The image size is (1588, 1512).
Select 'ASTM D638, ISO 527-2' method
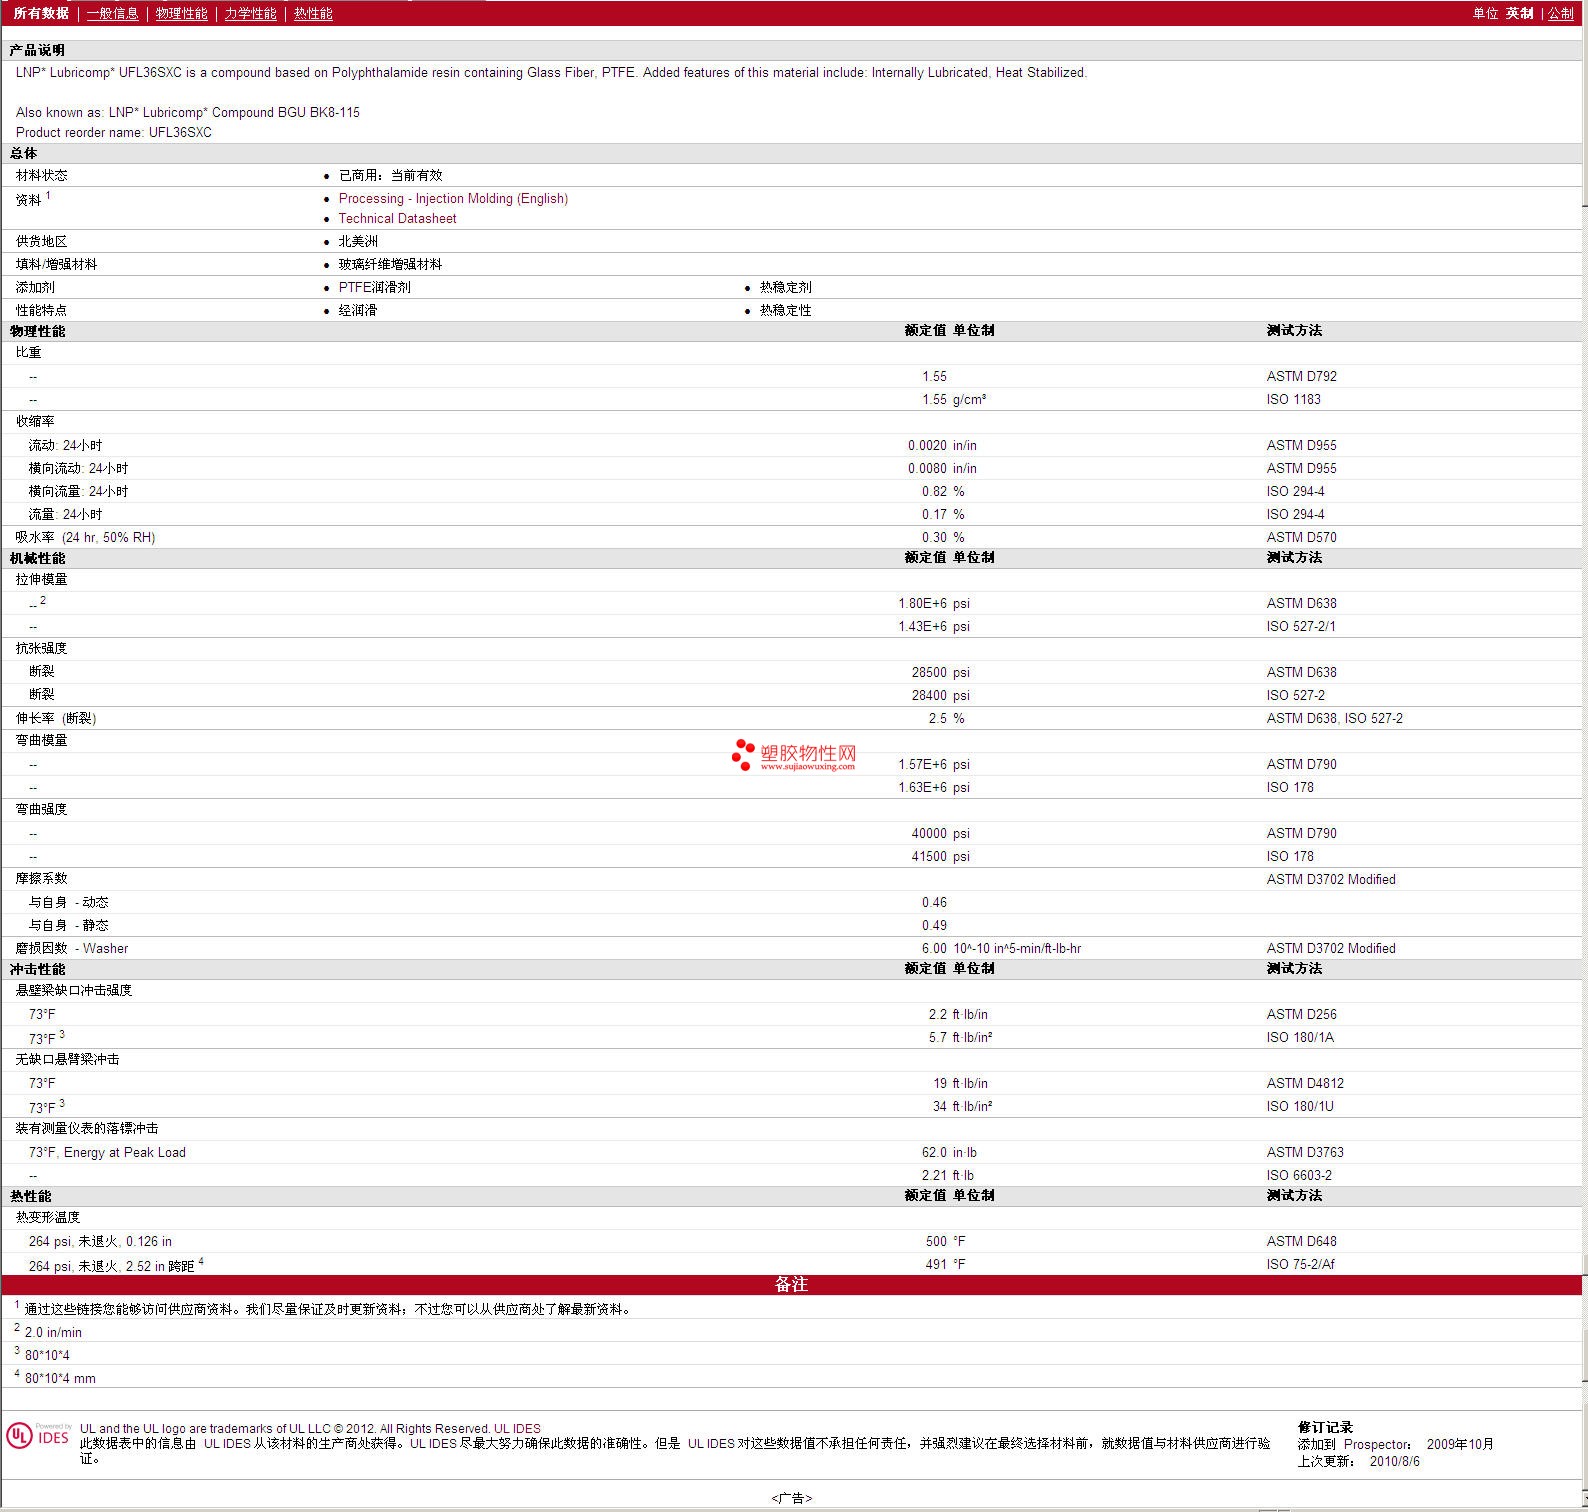(x=1334, y=718)
